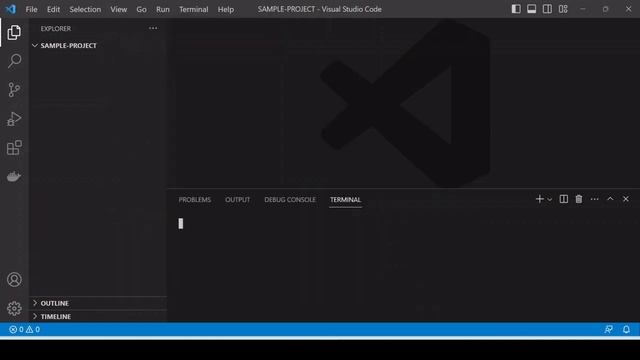Open the Docker view icon
Screen dimensions: 640x360
click(x=14, y=176)
